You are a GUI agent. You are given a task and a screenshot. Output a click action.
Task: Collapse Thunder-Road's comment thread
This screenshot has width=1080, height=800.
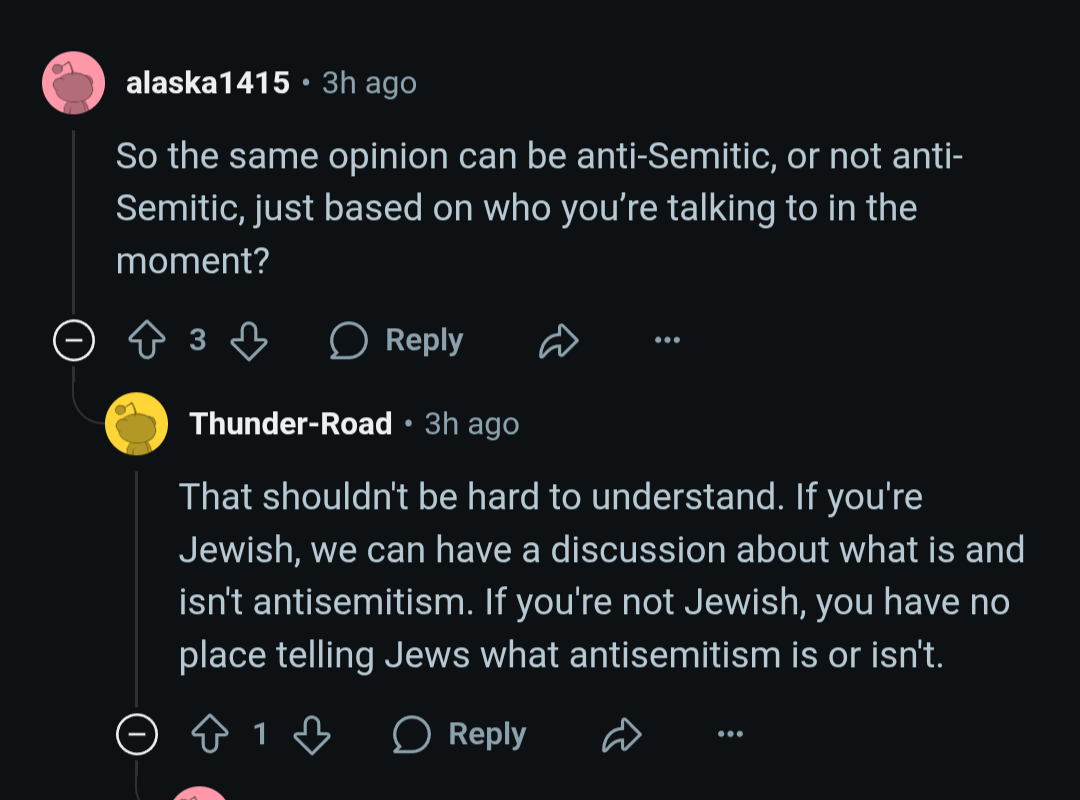(x=137, y=735)
